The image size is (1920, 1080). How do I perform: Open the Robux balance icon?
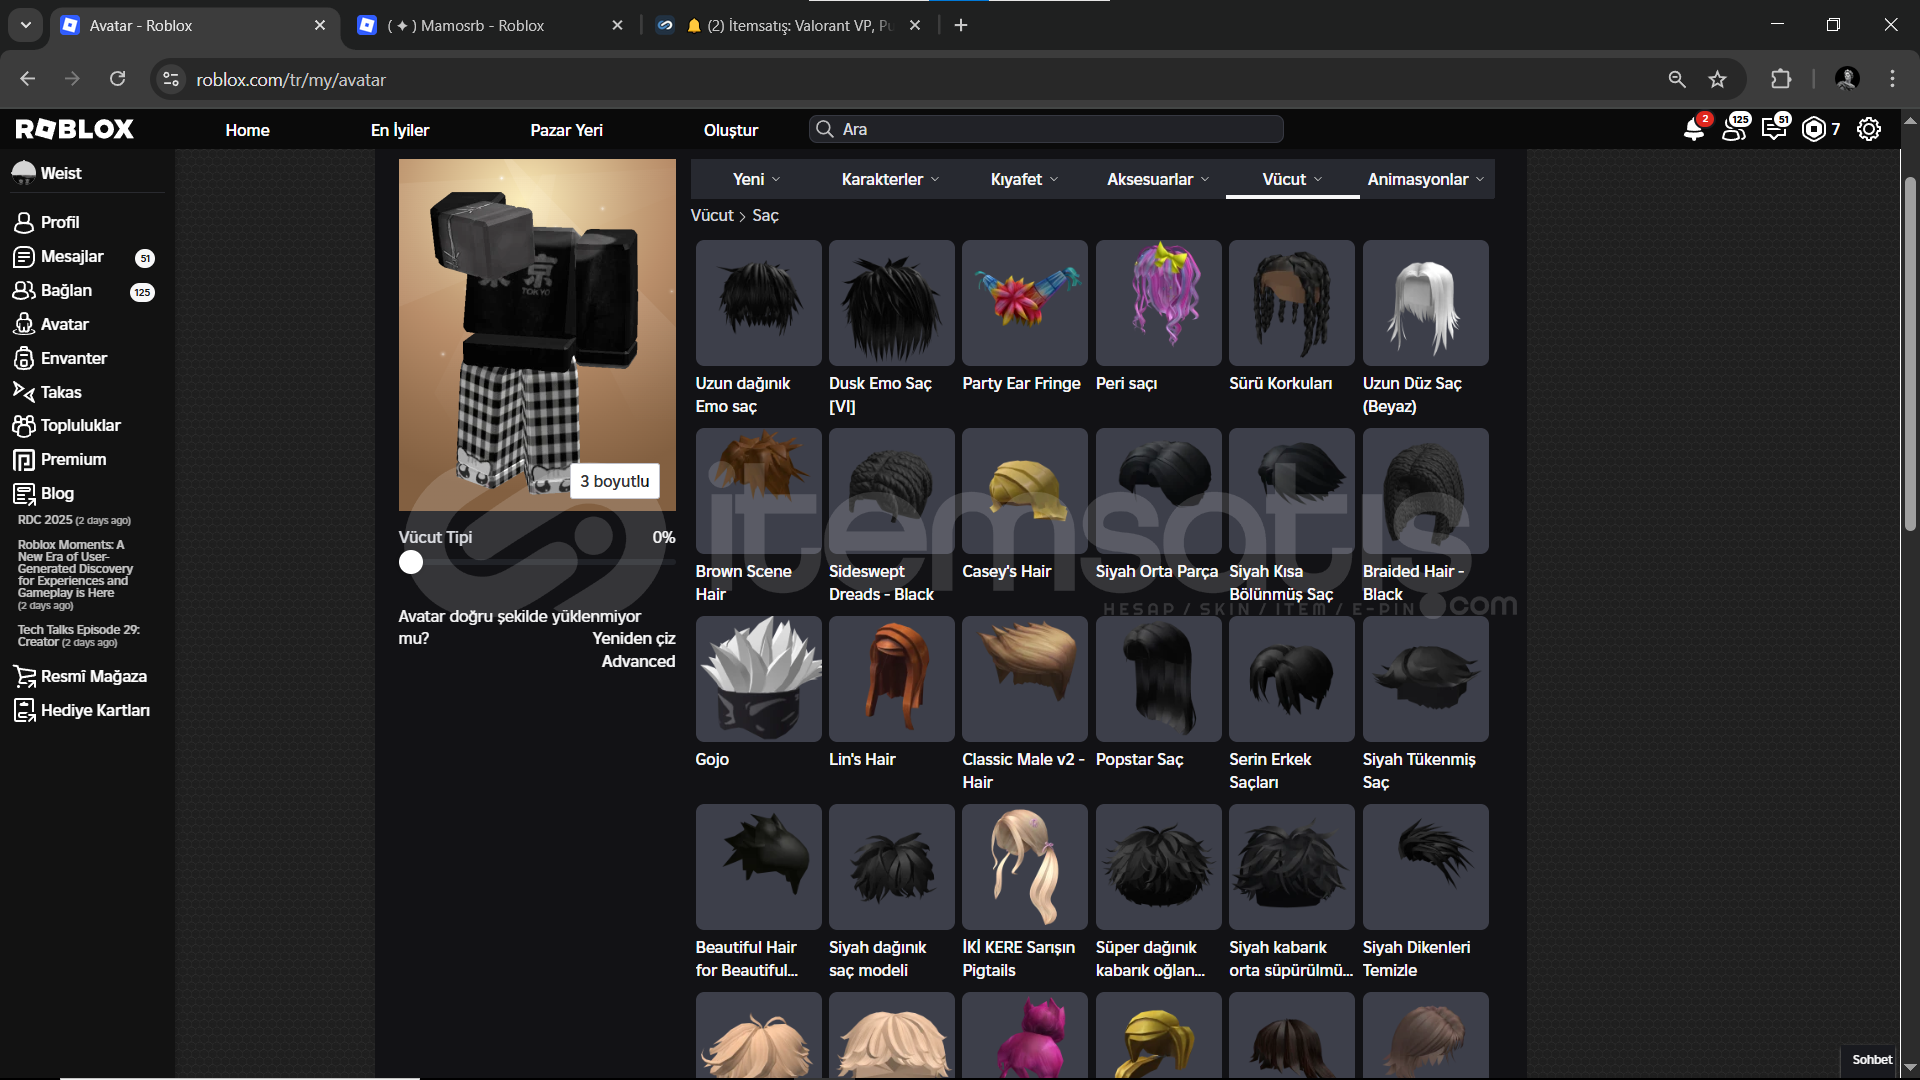[x=1813, y=129]
